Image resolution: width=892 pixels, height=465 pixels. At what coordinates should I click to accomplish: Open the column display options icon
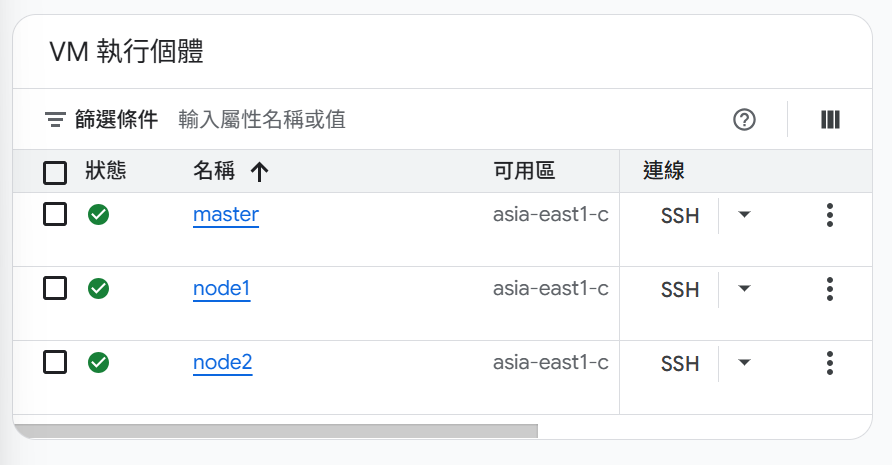(x=830, y=120)
